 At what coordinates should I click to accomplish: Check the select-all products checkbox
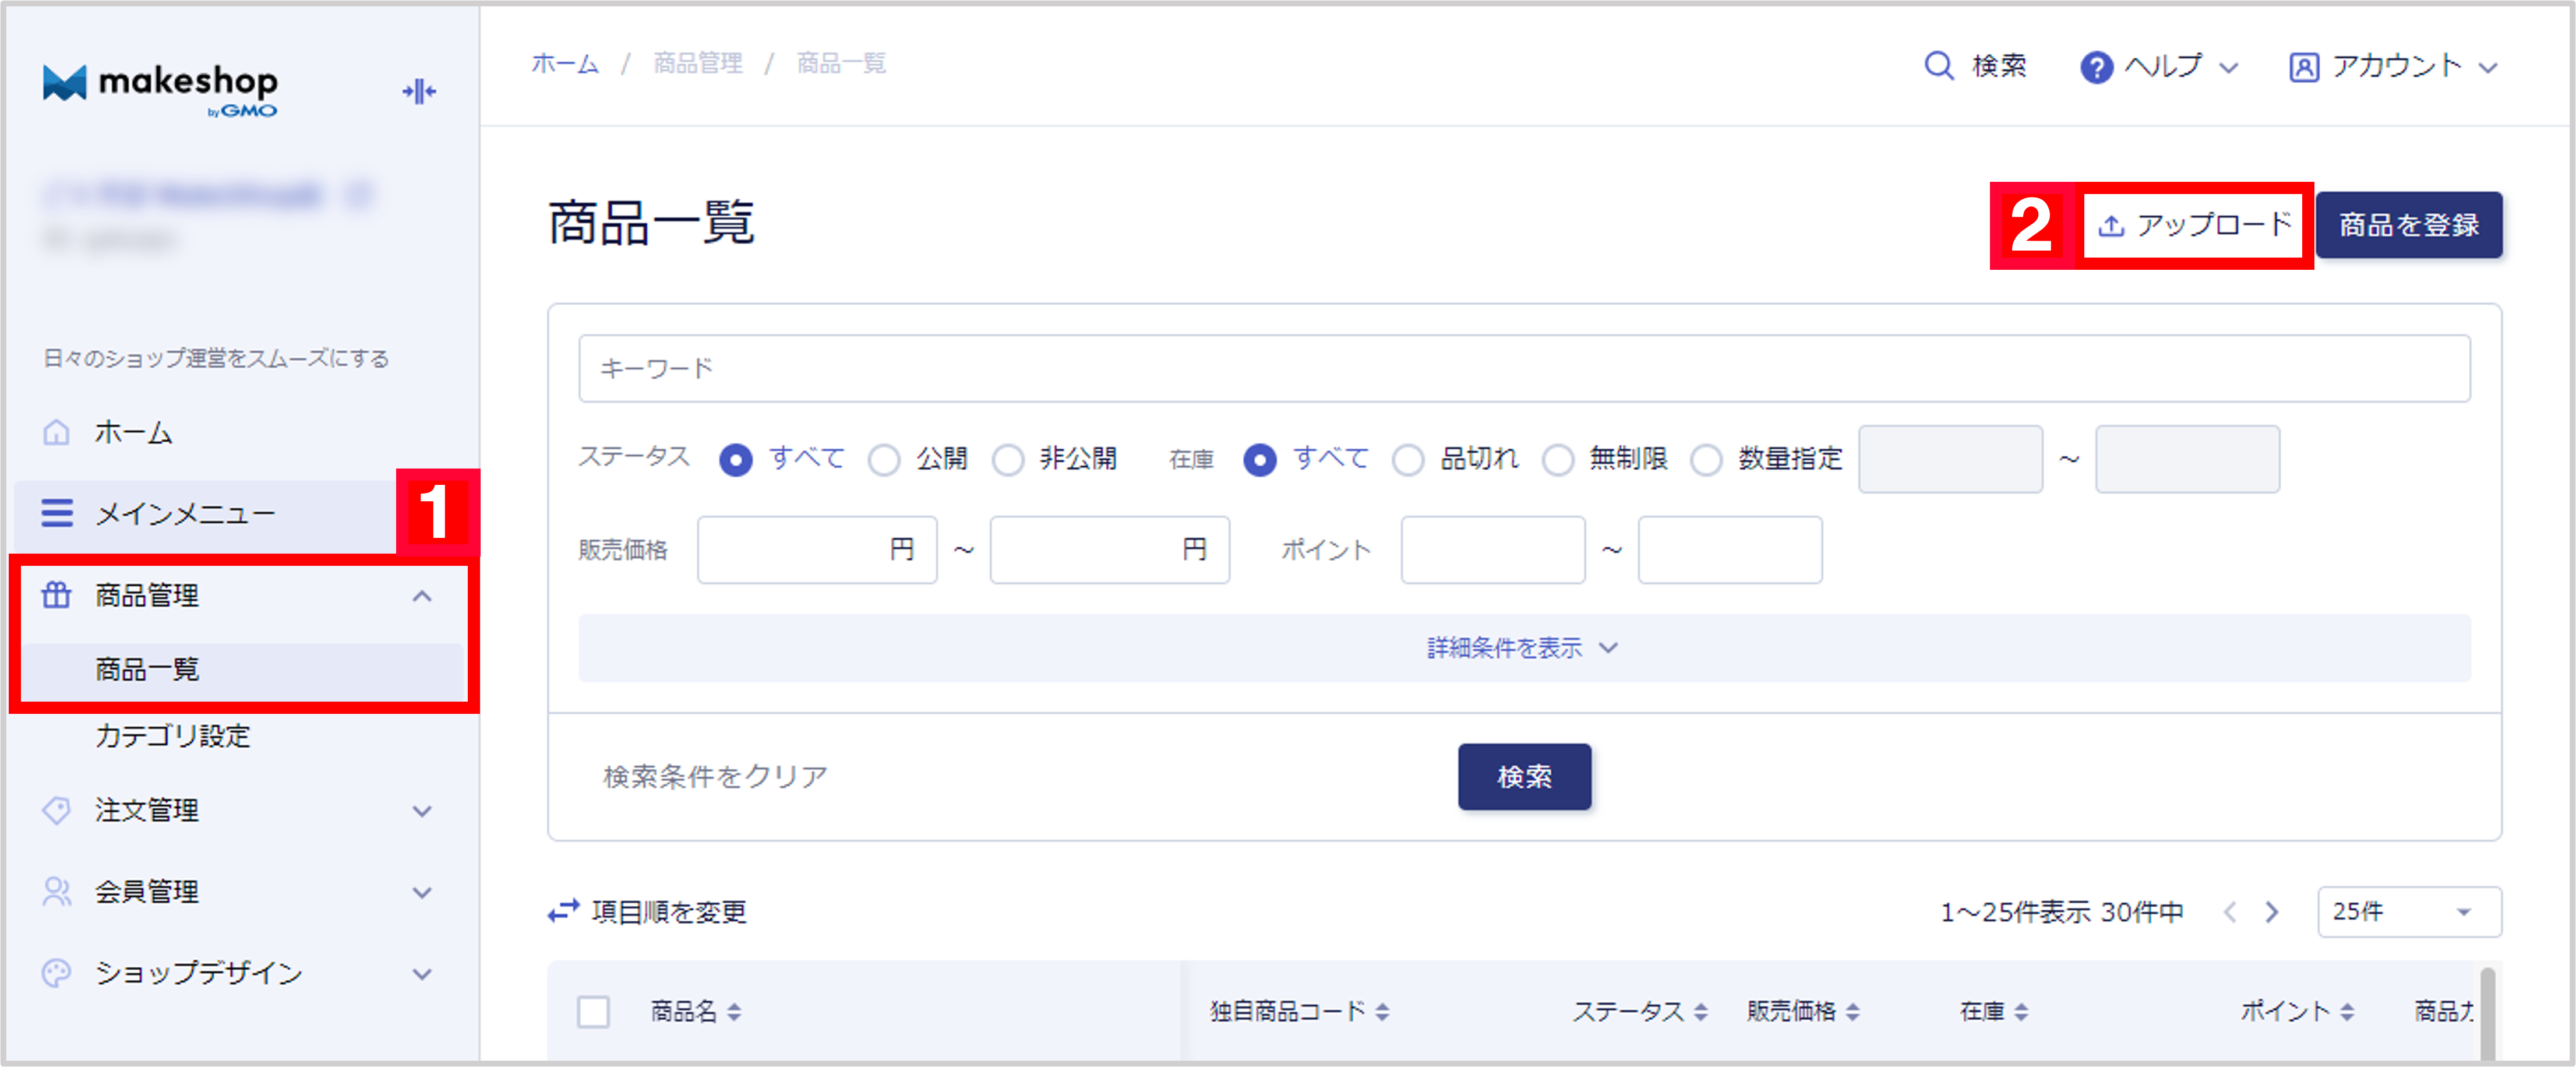point(593,1012)
